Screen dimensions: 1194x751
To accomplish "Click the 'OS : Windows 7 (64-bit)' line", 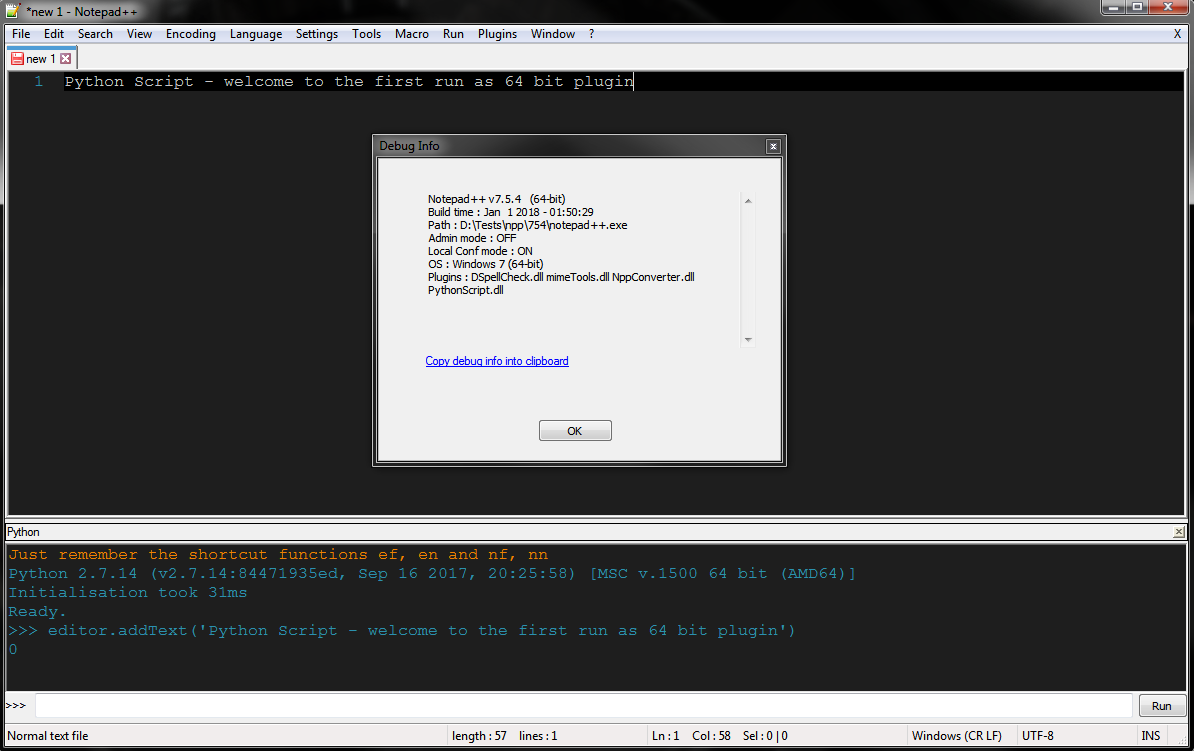I will [485, 264].
